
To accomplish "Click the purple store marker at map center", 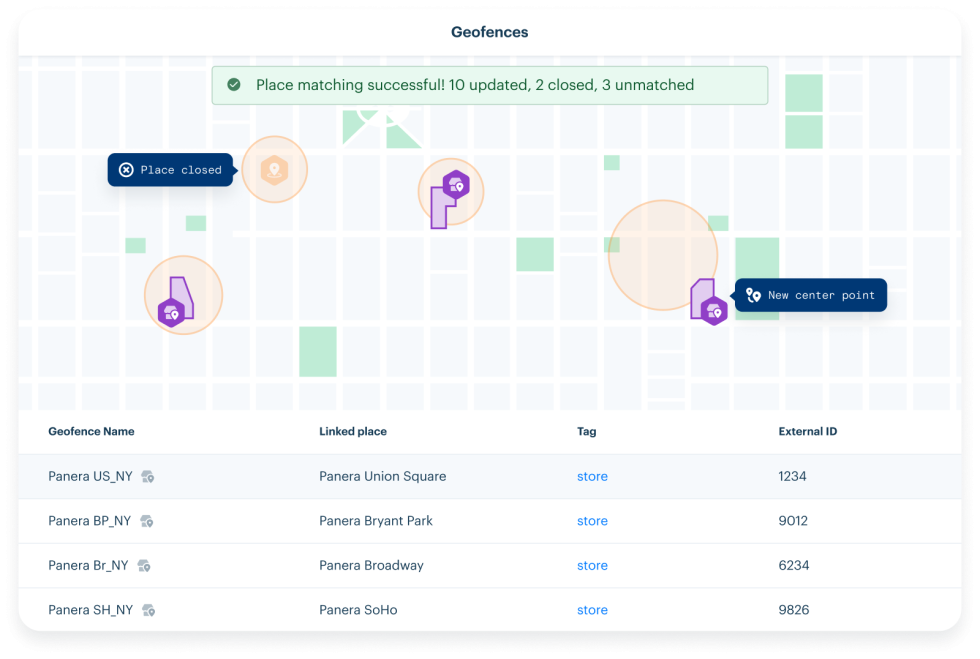I will [x=456, y=184].
